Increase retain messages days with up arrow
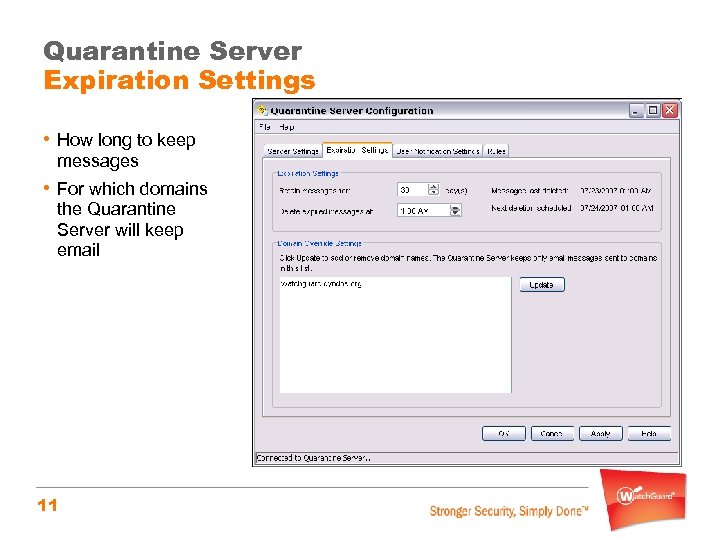 pyautogui.click(x=433, y=186)
